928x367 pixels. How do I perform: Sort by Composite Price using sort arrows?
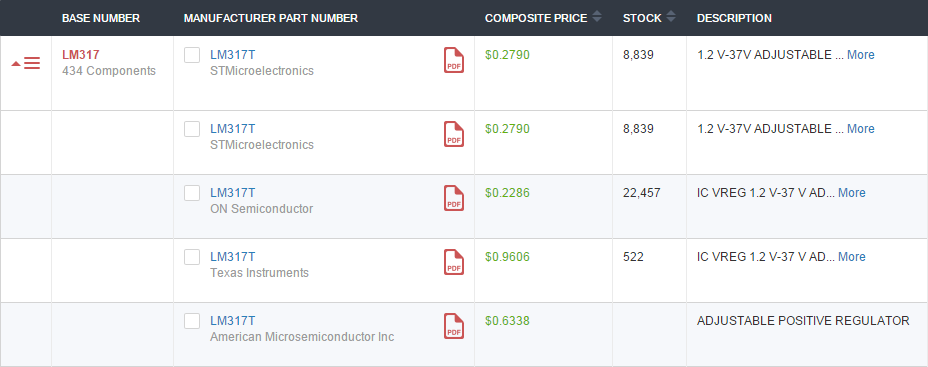[x=597, y=17]
